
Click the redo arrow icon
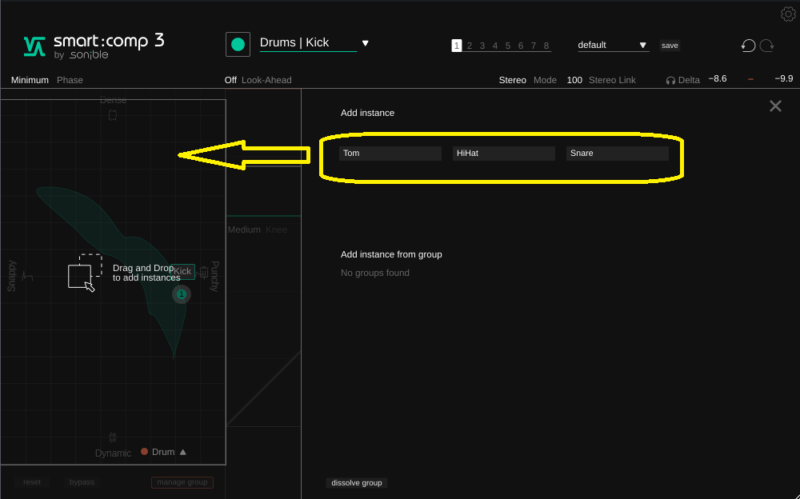[x=767, y=45]
